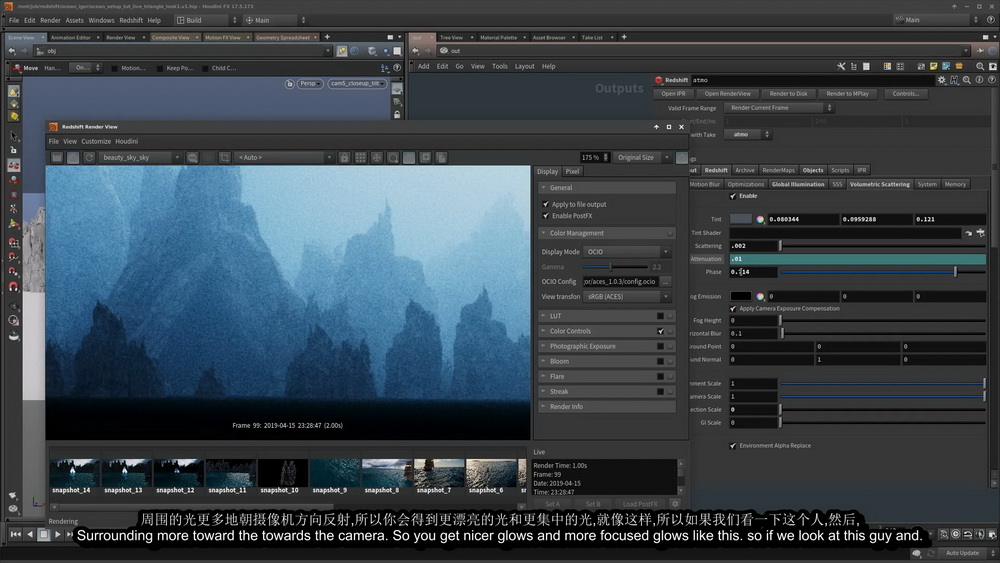Image resolution: width=1000 pixels, height=563 pixels.
Task: Click the Scattering slider
Action: (883, 246)
